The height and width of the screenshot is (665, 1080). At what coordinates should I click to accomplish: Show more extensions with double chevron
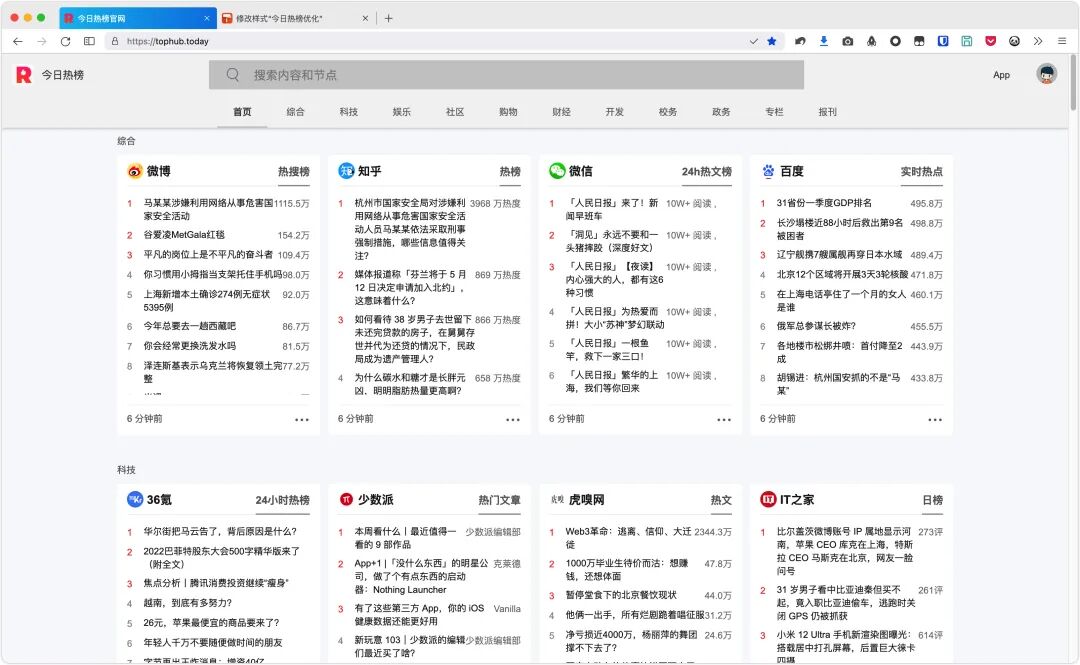(x=1038, y=41)
